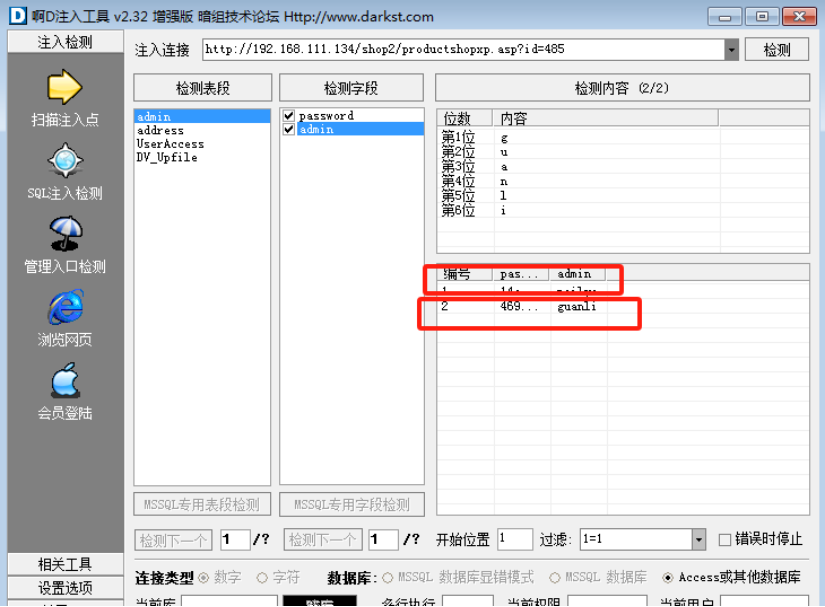Viewport: 825px width, 607px height.
Task: Click the guanli value in results table
Action: [577, 306]
